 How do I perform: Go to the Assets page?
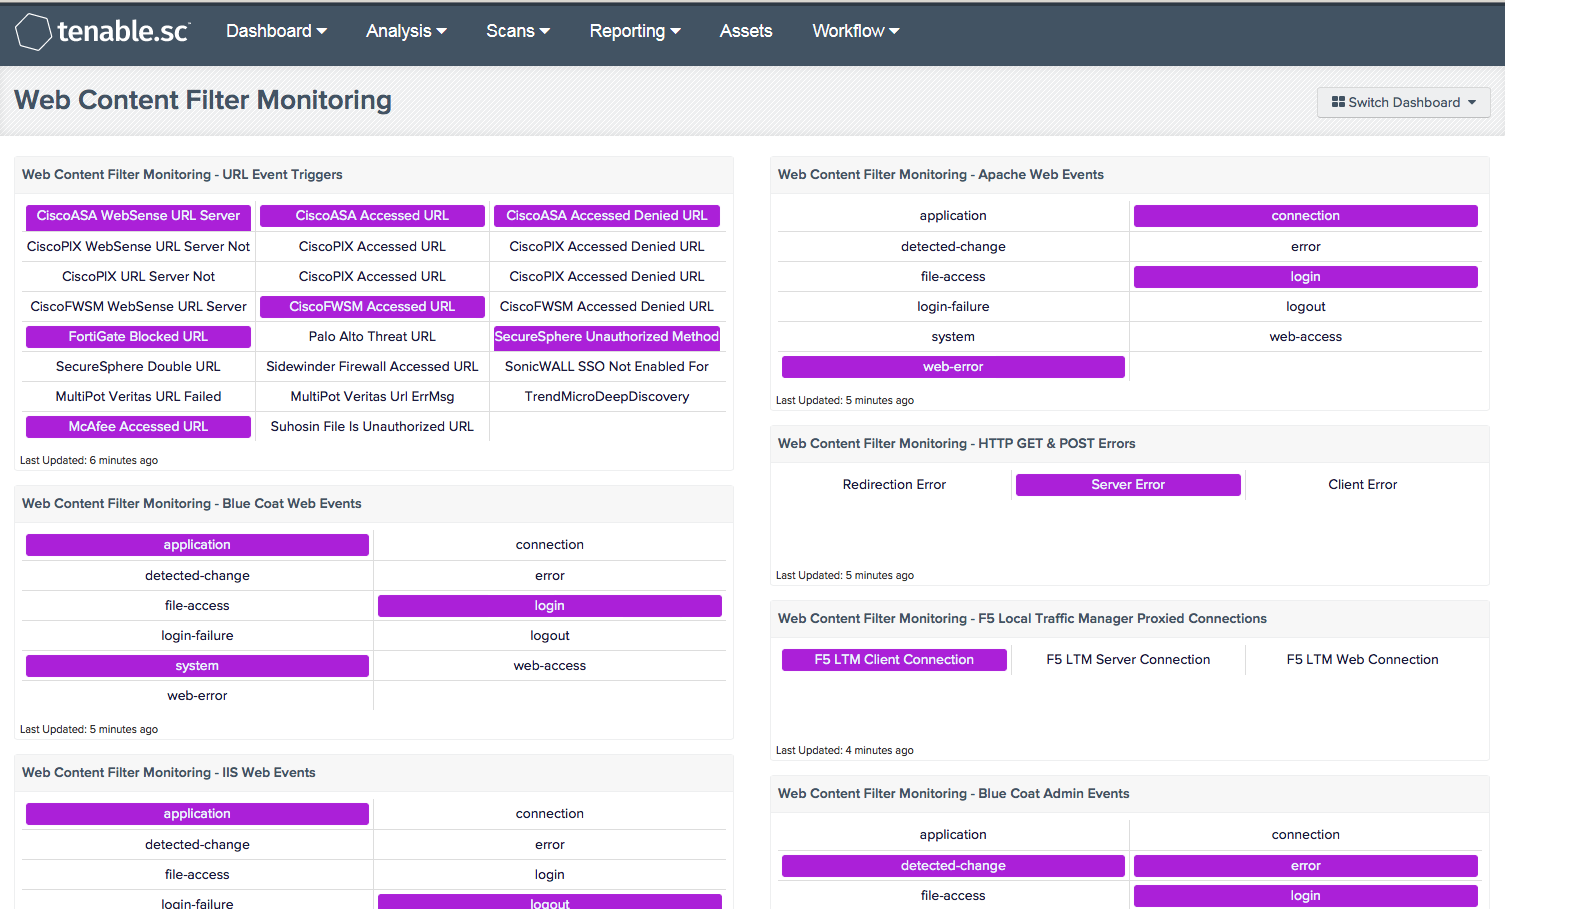click(x=746, y=31)
